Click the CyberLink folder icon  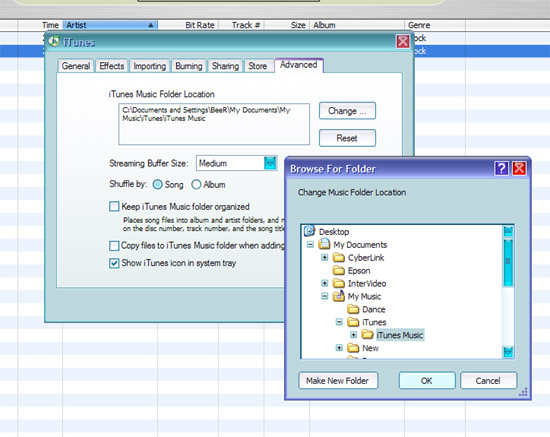pos(339,258)
